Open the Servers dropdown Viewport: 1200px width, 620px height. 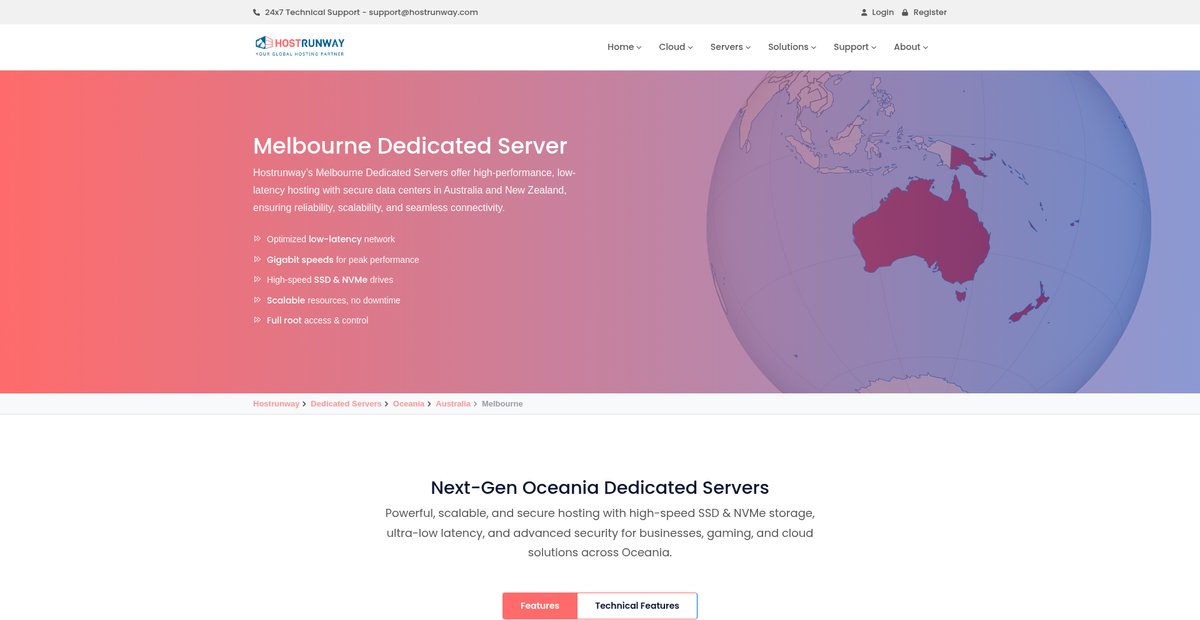tap(730, 47)
